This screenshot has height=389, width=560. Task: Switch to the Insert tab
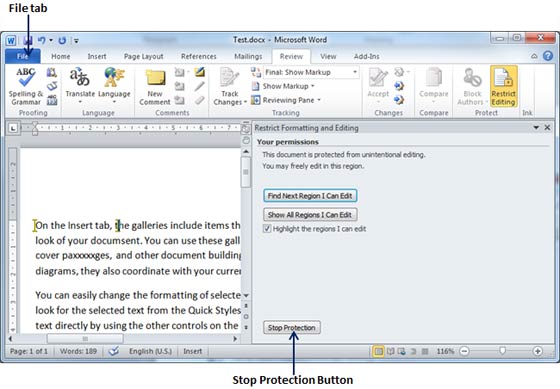tap(97, 56)
